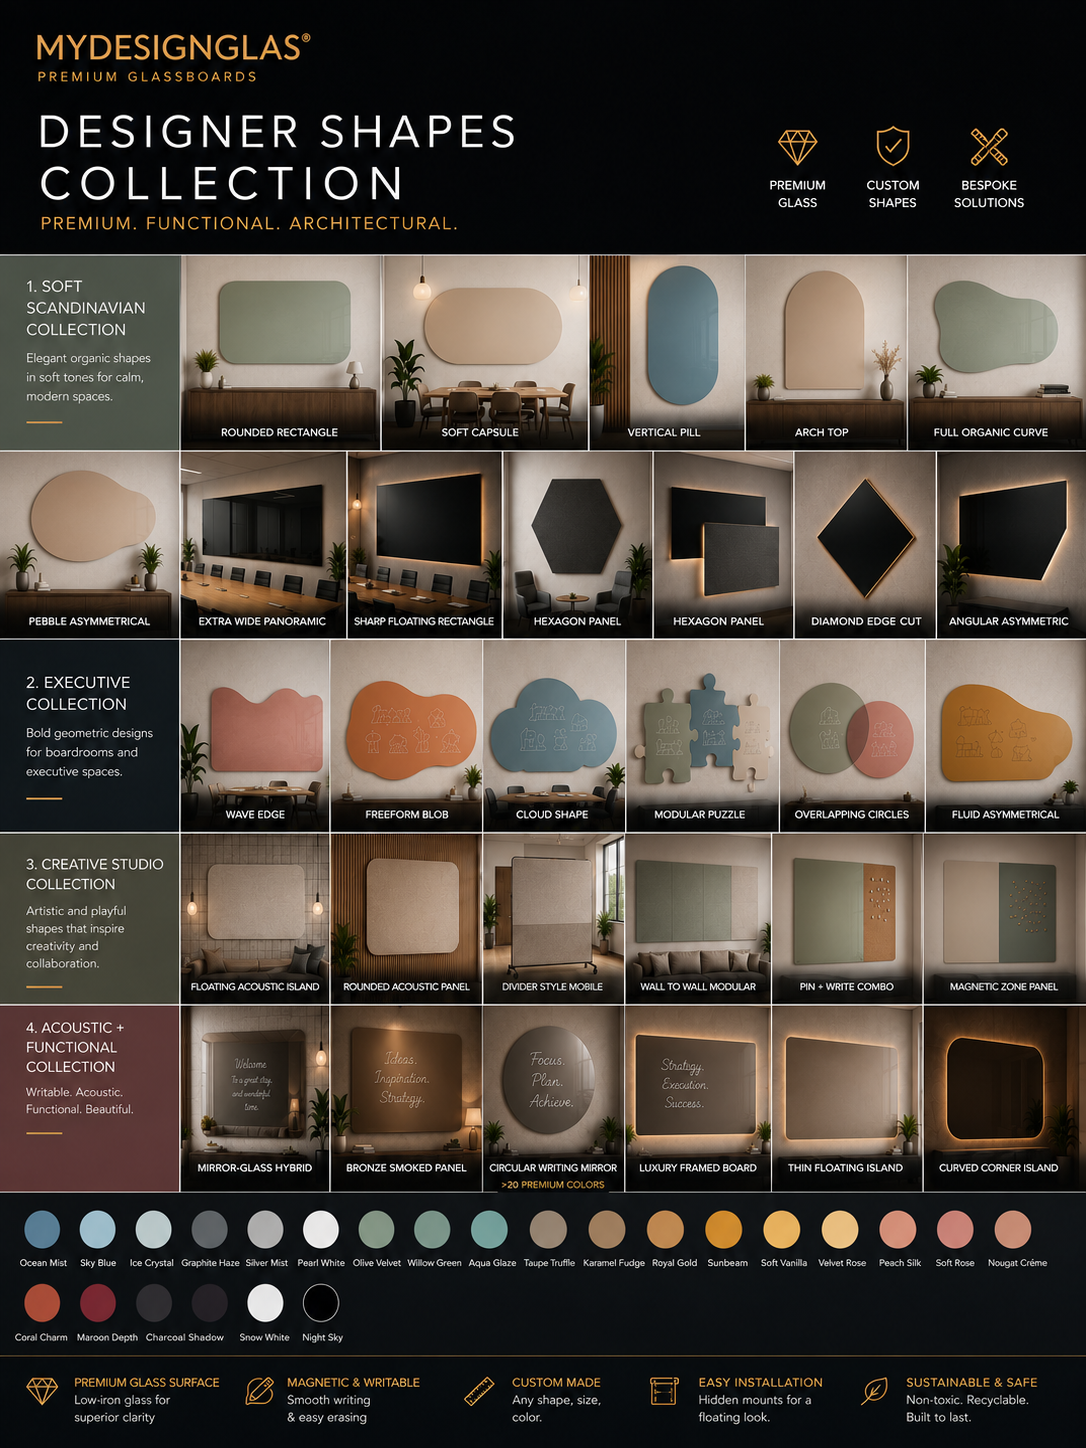
Task: Open the Rounded Rectangle board image
Action: coord(281,352)
